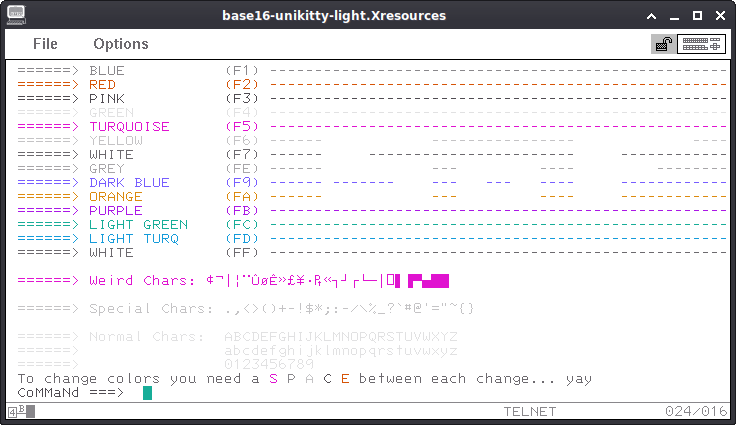
Task: Click the (F9) key label
Action: coord(242,183)
